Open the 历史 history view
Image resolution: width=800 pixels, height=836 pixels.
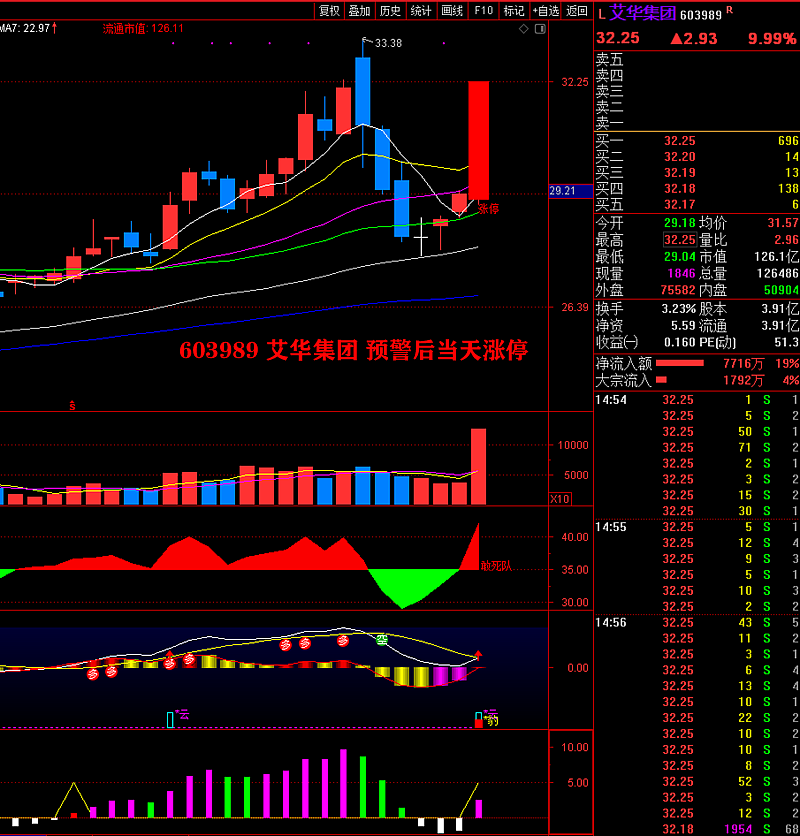tap(391, 10)
